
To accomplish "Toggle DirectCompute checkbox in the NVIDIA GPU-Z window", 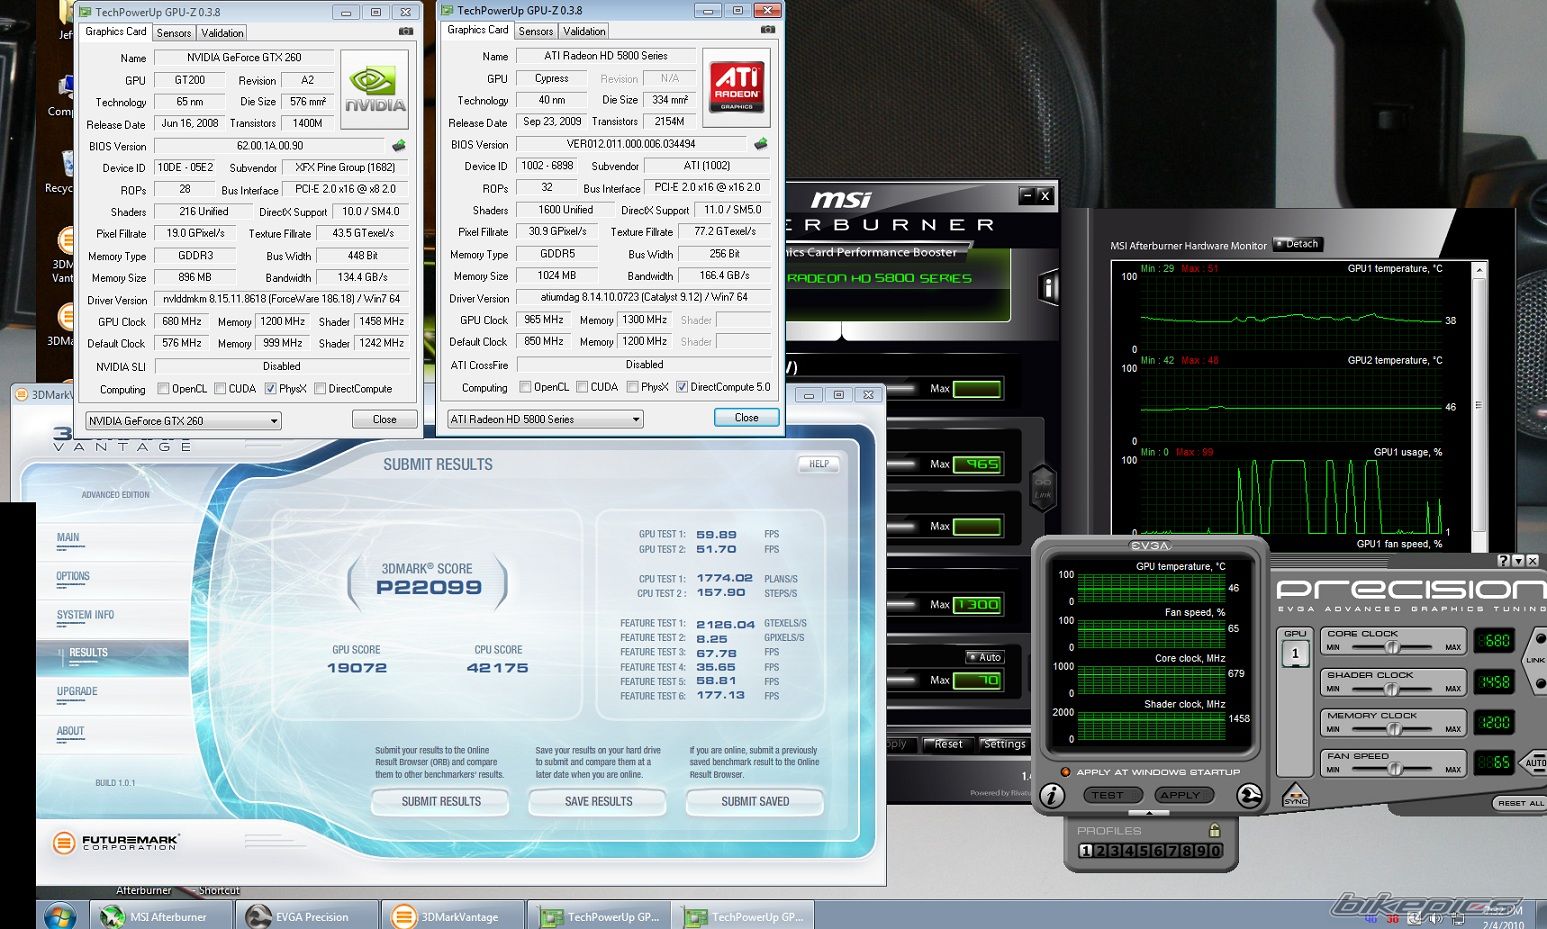I will pos(320,389).
